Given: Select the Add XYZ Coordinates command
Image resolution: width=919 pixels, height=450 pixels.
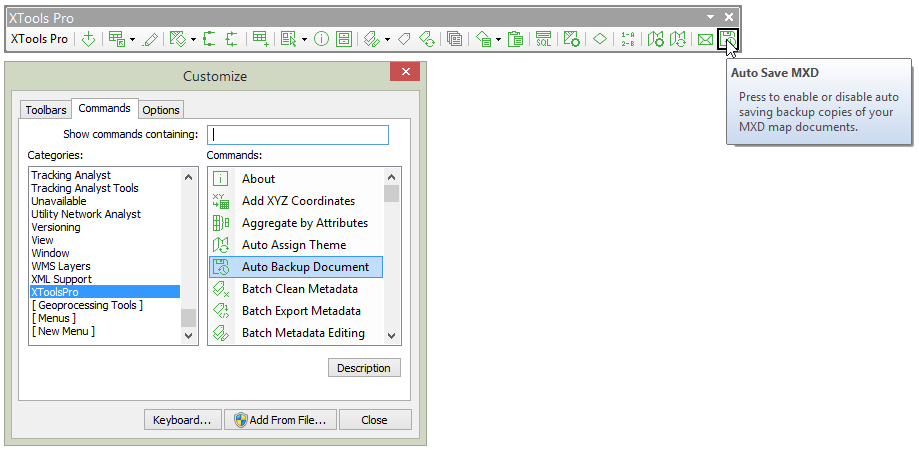Looking at the screenshot, I should pyautogui.click(x=296, y=201).
